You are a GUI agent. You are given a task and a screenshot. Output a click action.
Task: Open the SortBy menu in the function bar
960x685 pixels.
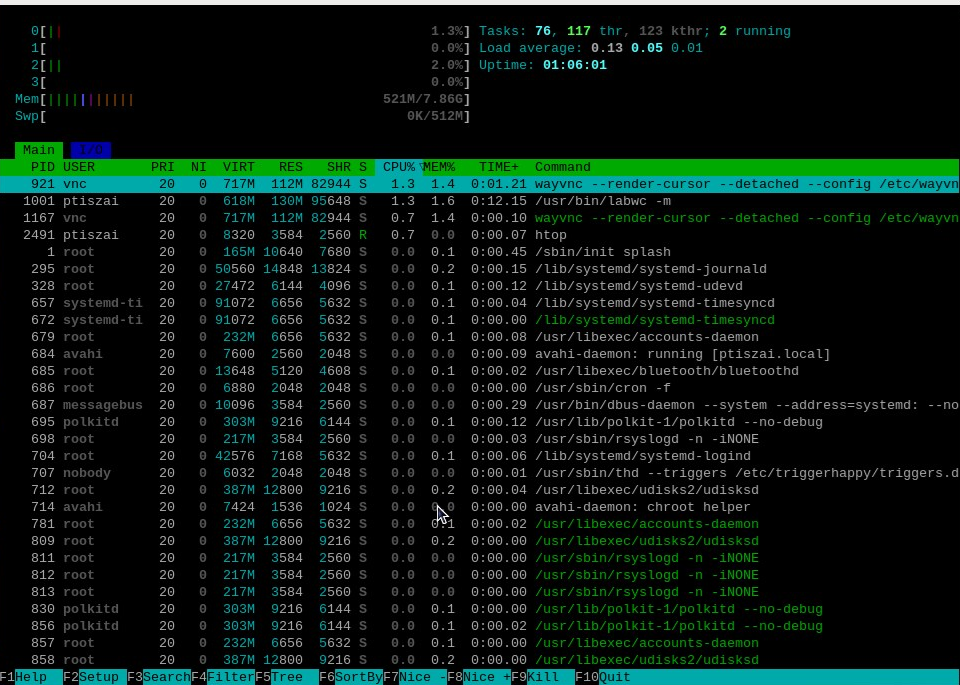pyautogui.click(x=351, y=677)
